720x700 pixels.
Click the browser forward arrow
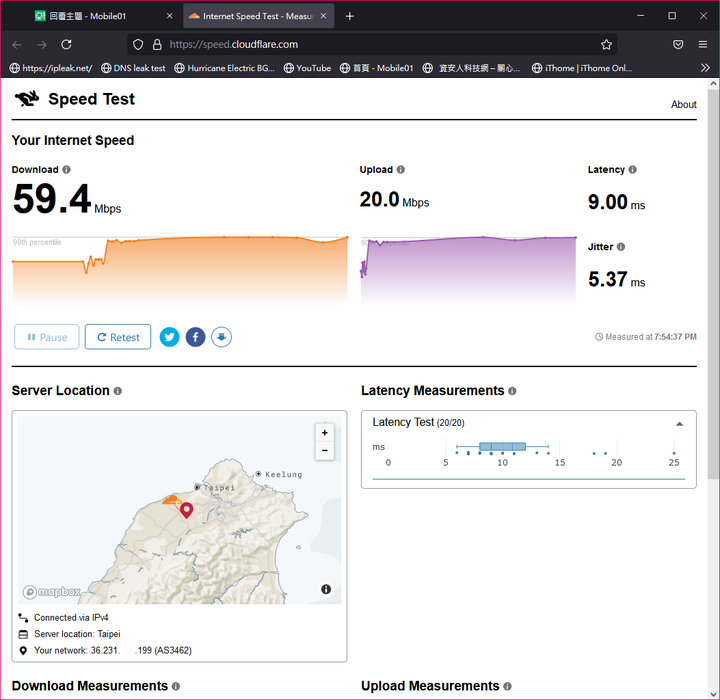pyautogui.click(x=42, y=45)
